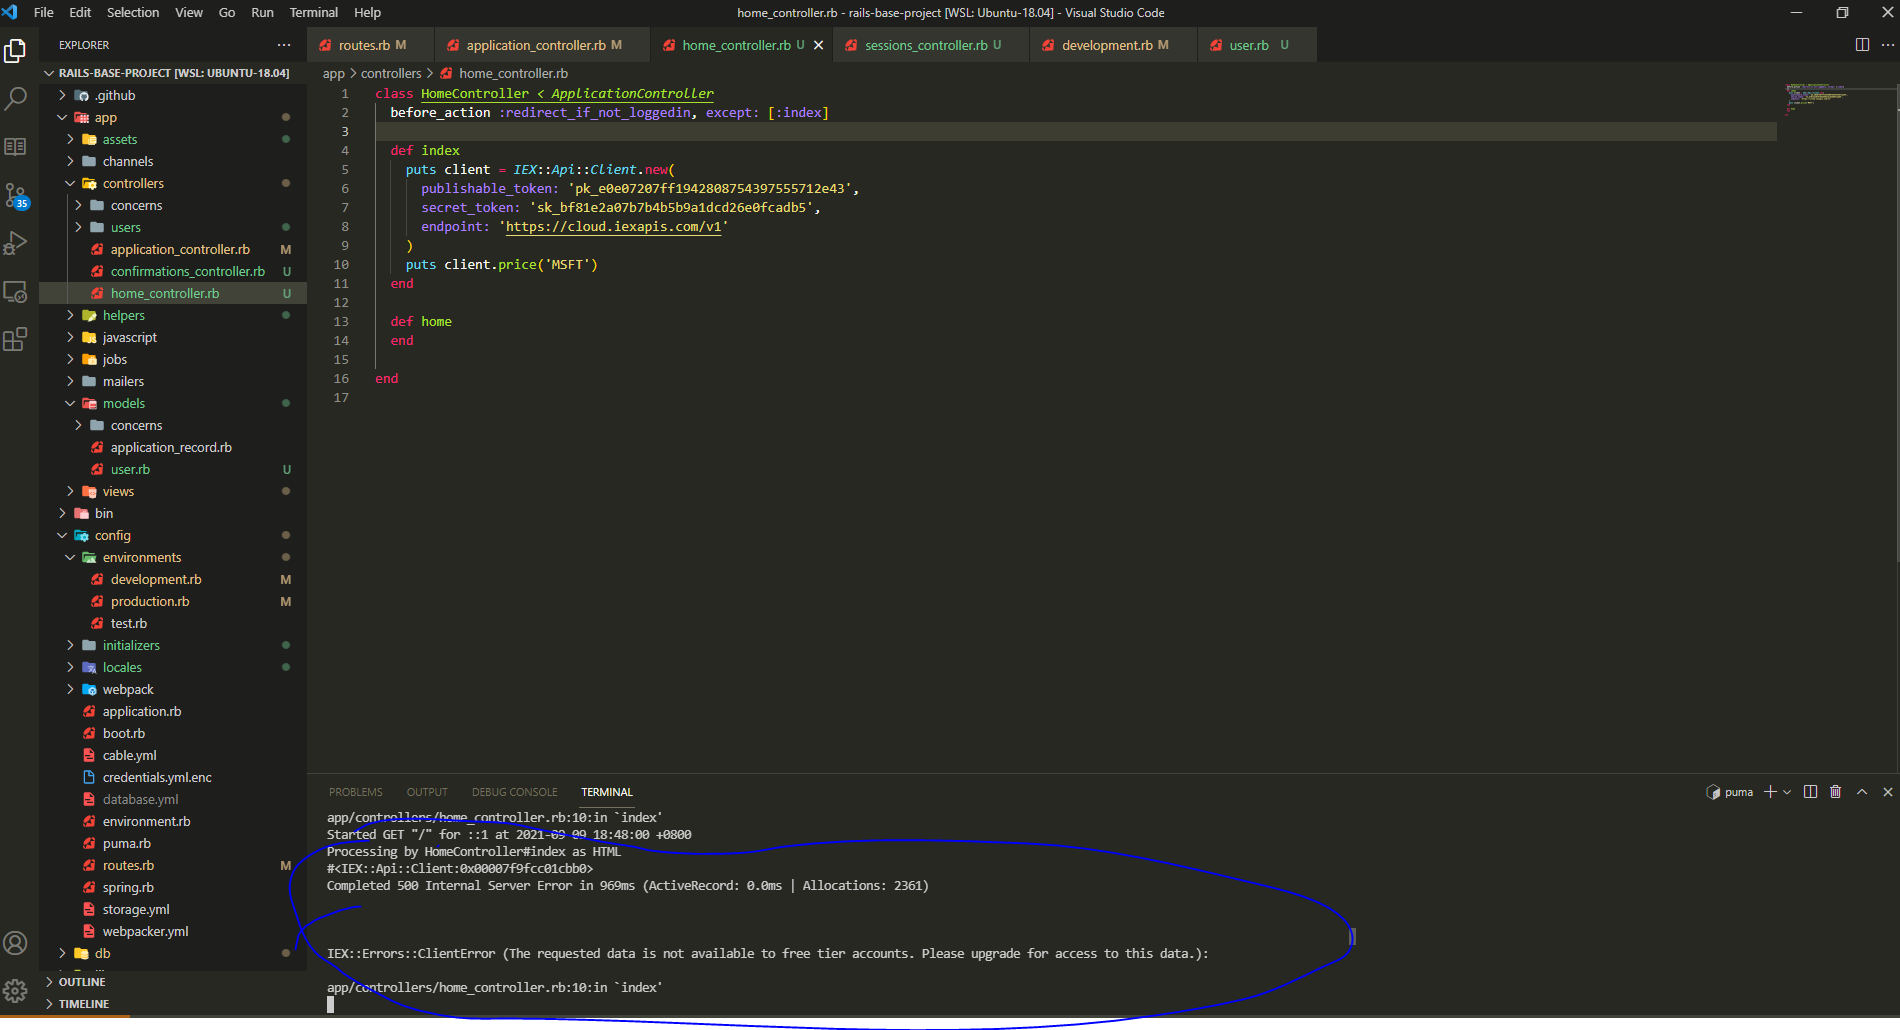Open the Terminal menu
The width and height of the screenshot is (1900, 1030).
tap(313, 12)
